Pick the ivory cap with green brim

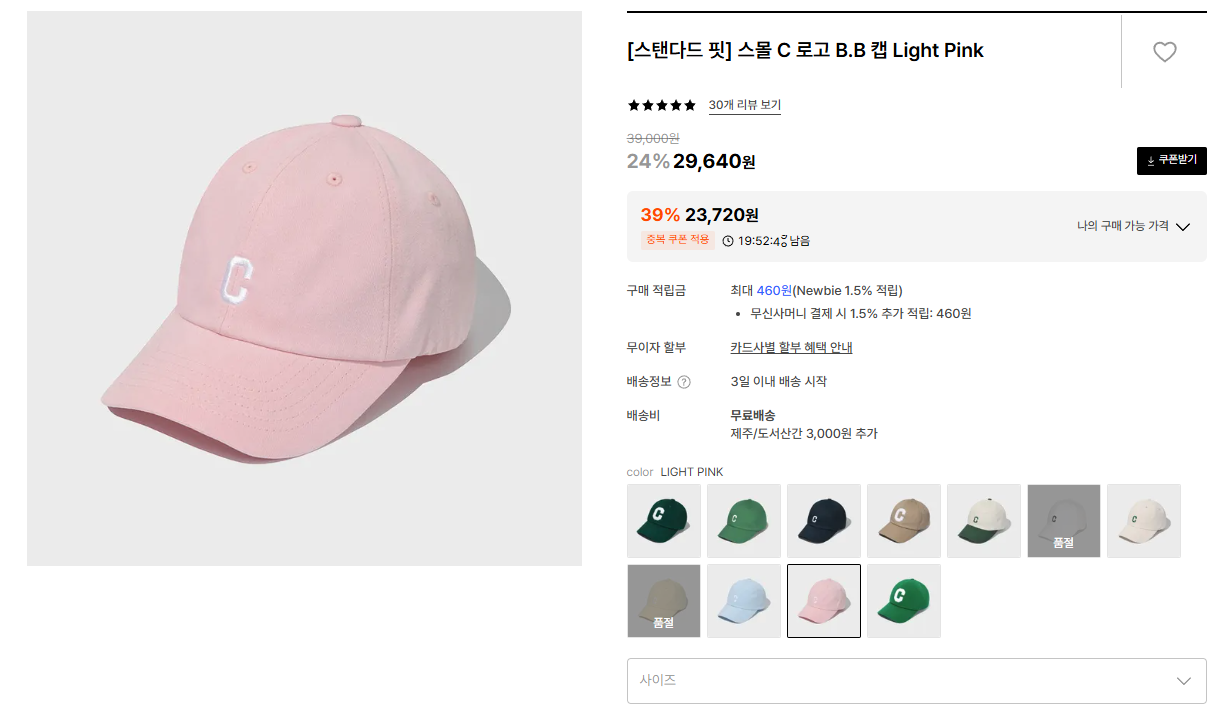click(x=984, y=521)
